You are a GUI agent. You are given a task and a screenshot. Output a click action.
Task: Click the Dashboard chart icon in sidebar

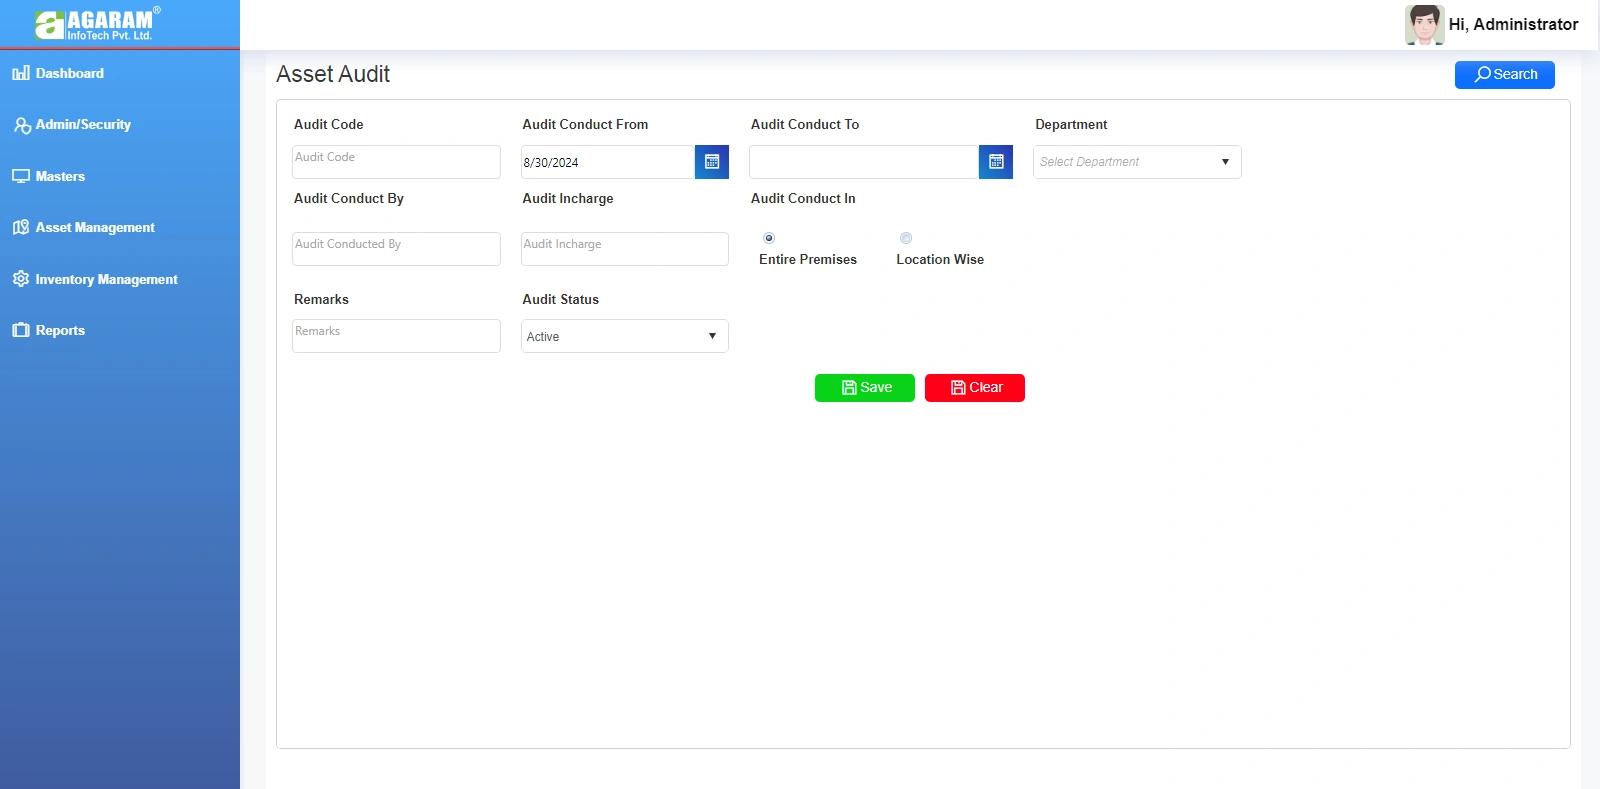coord(21,73)
